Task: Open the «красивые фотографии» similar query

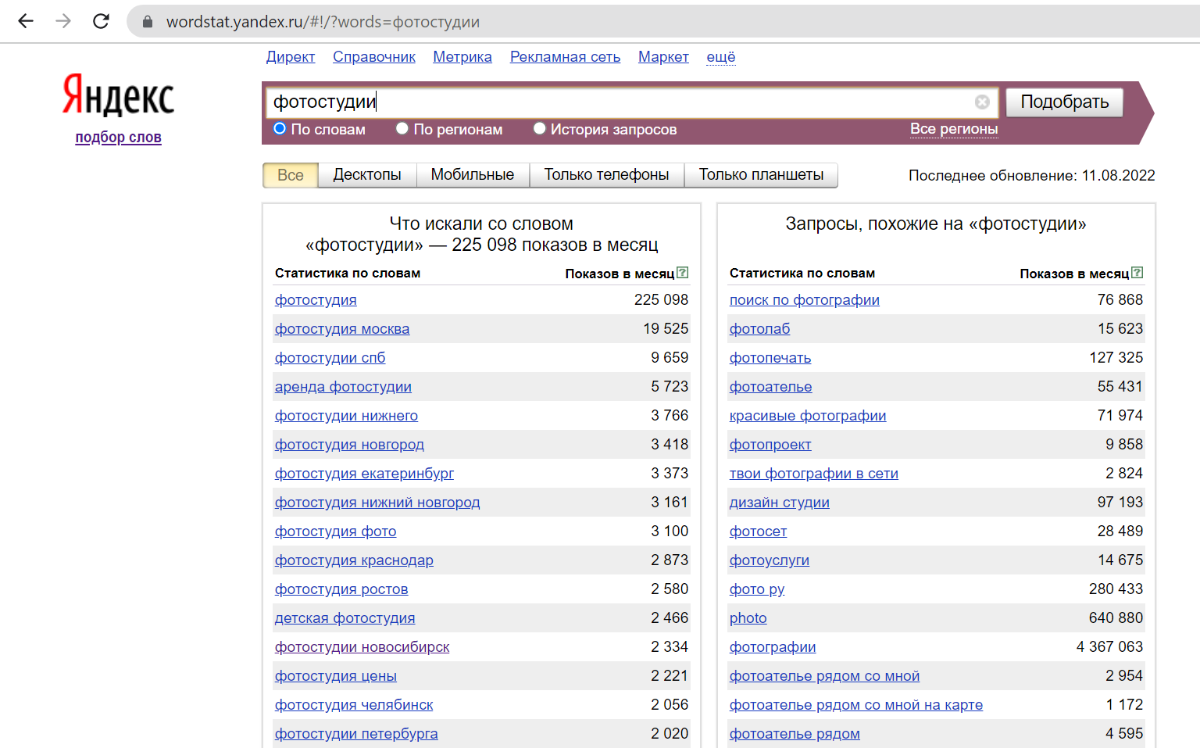Action: click(808, 416)
